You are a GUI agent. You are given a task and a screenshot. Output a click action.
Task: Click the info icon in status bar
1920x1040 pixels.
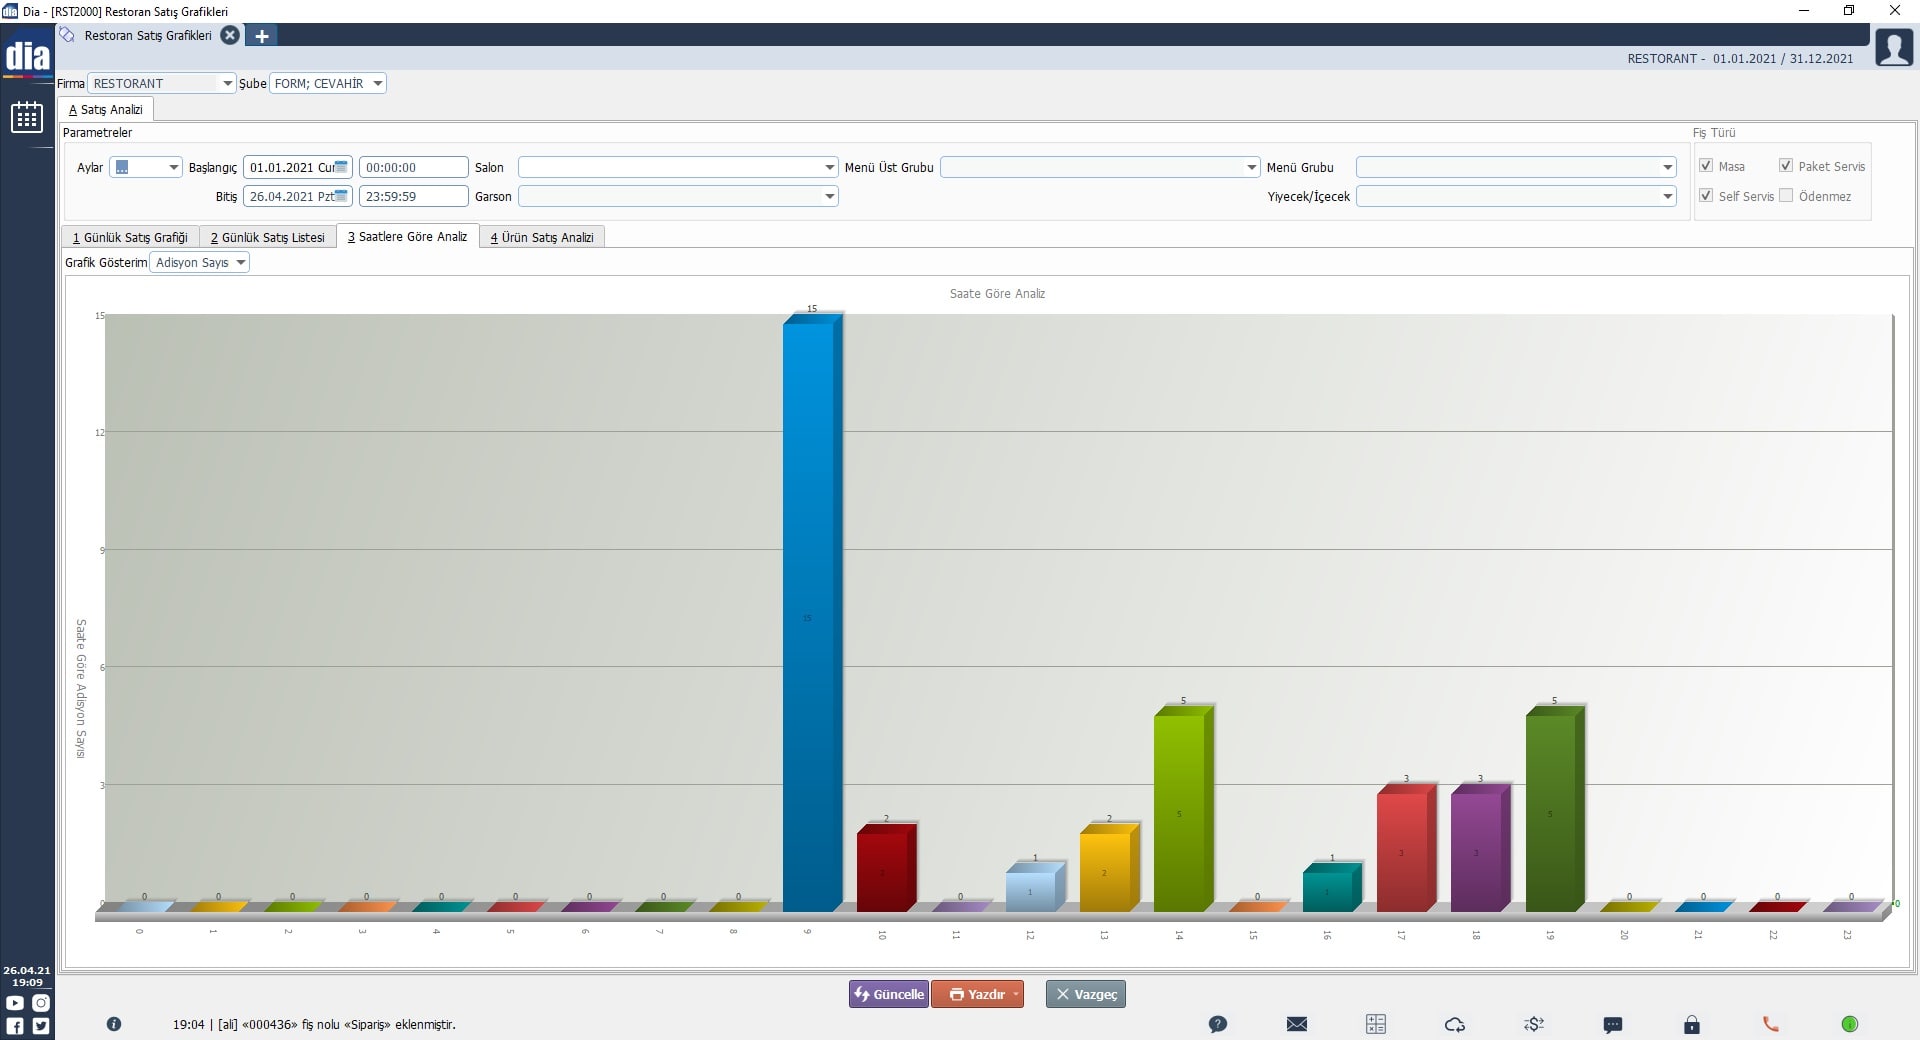pos(114,1024)
